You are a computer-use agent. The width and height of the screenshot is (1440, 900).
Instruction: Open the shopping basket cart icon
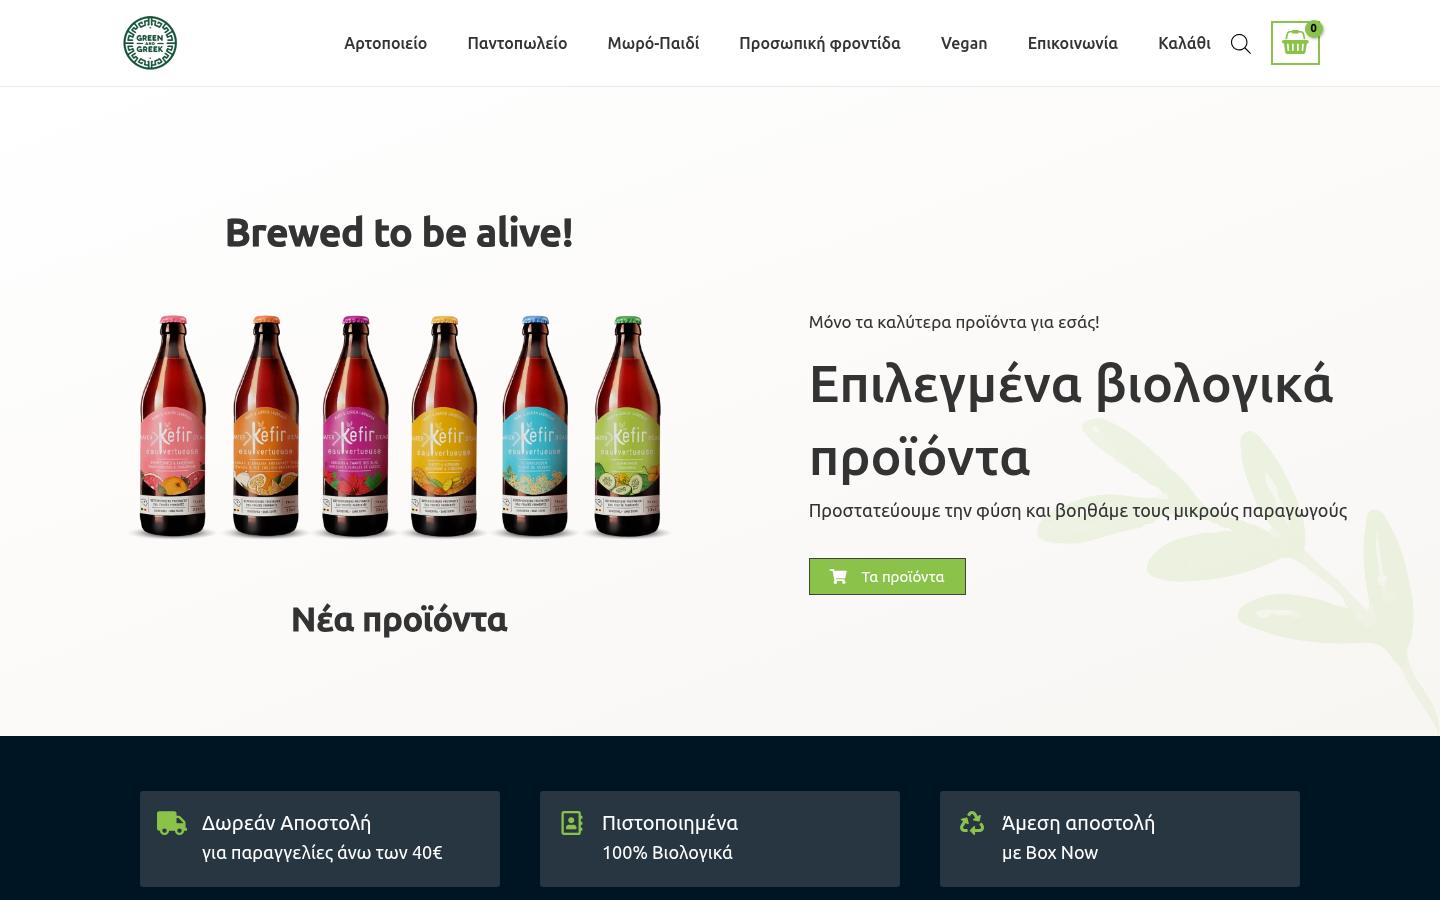coord(1295,43)
